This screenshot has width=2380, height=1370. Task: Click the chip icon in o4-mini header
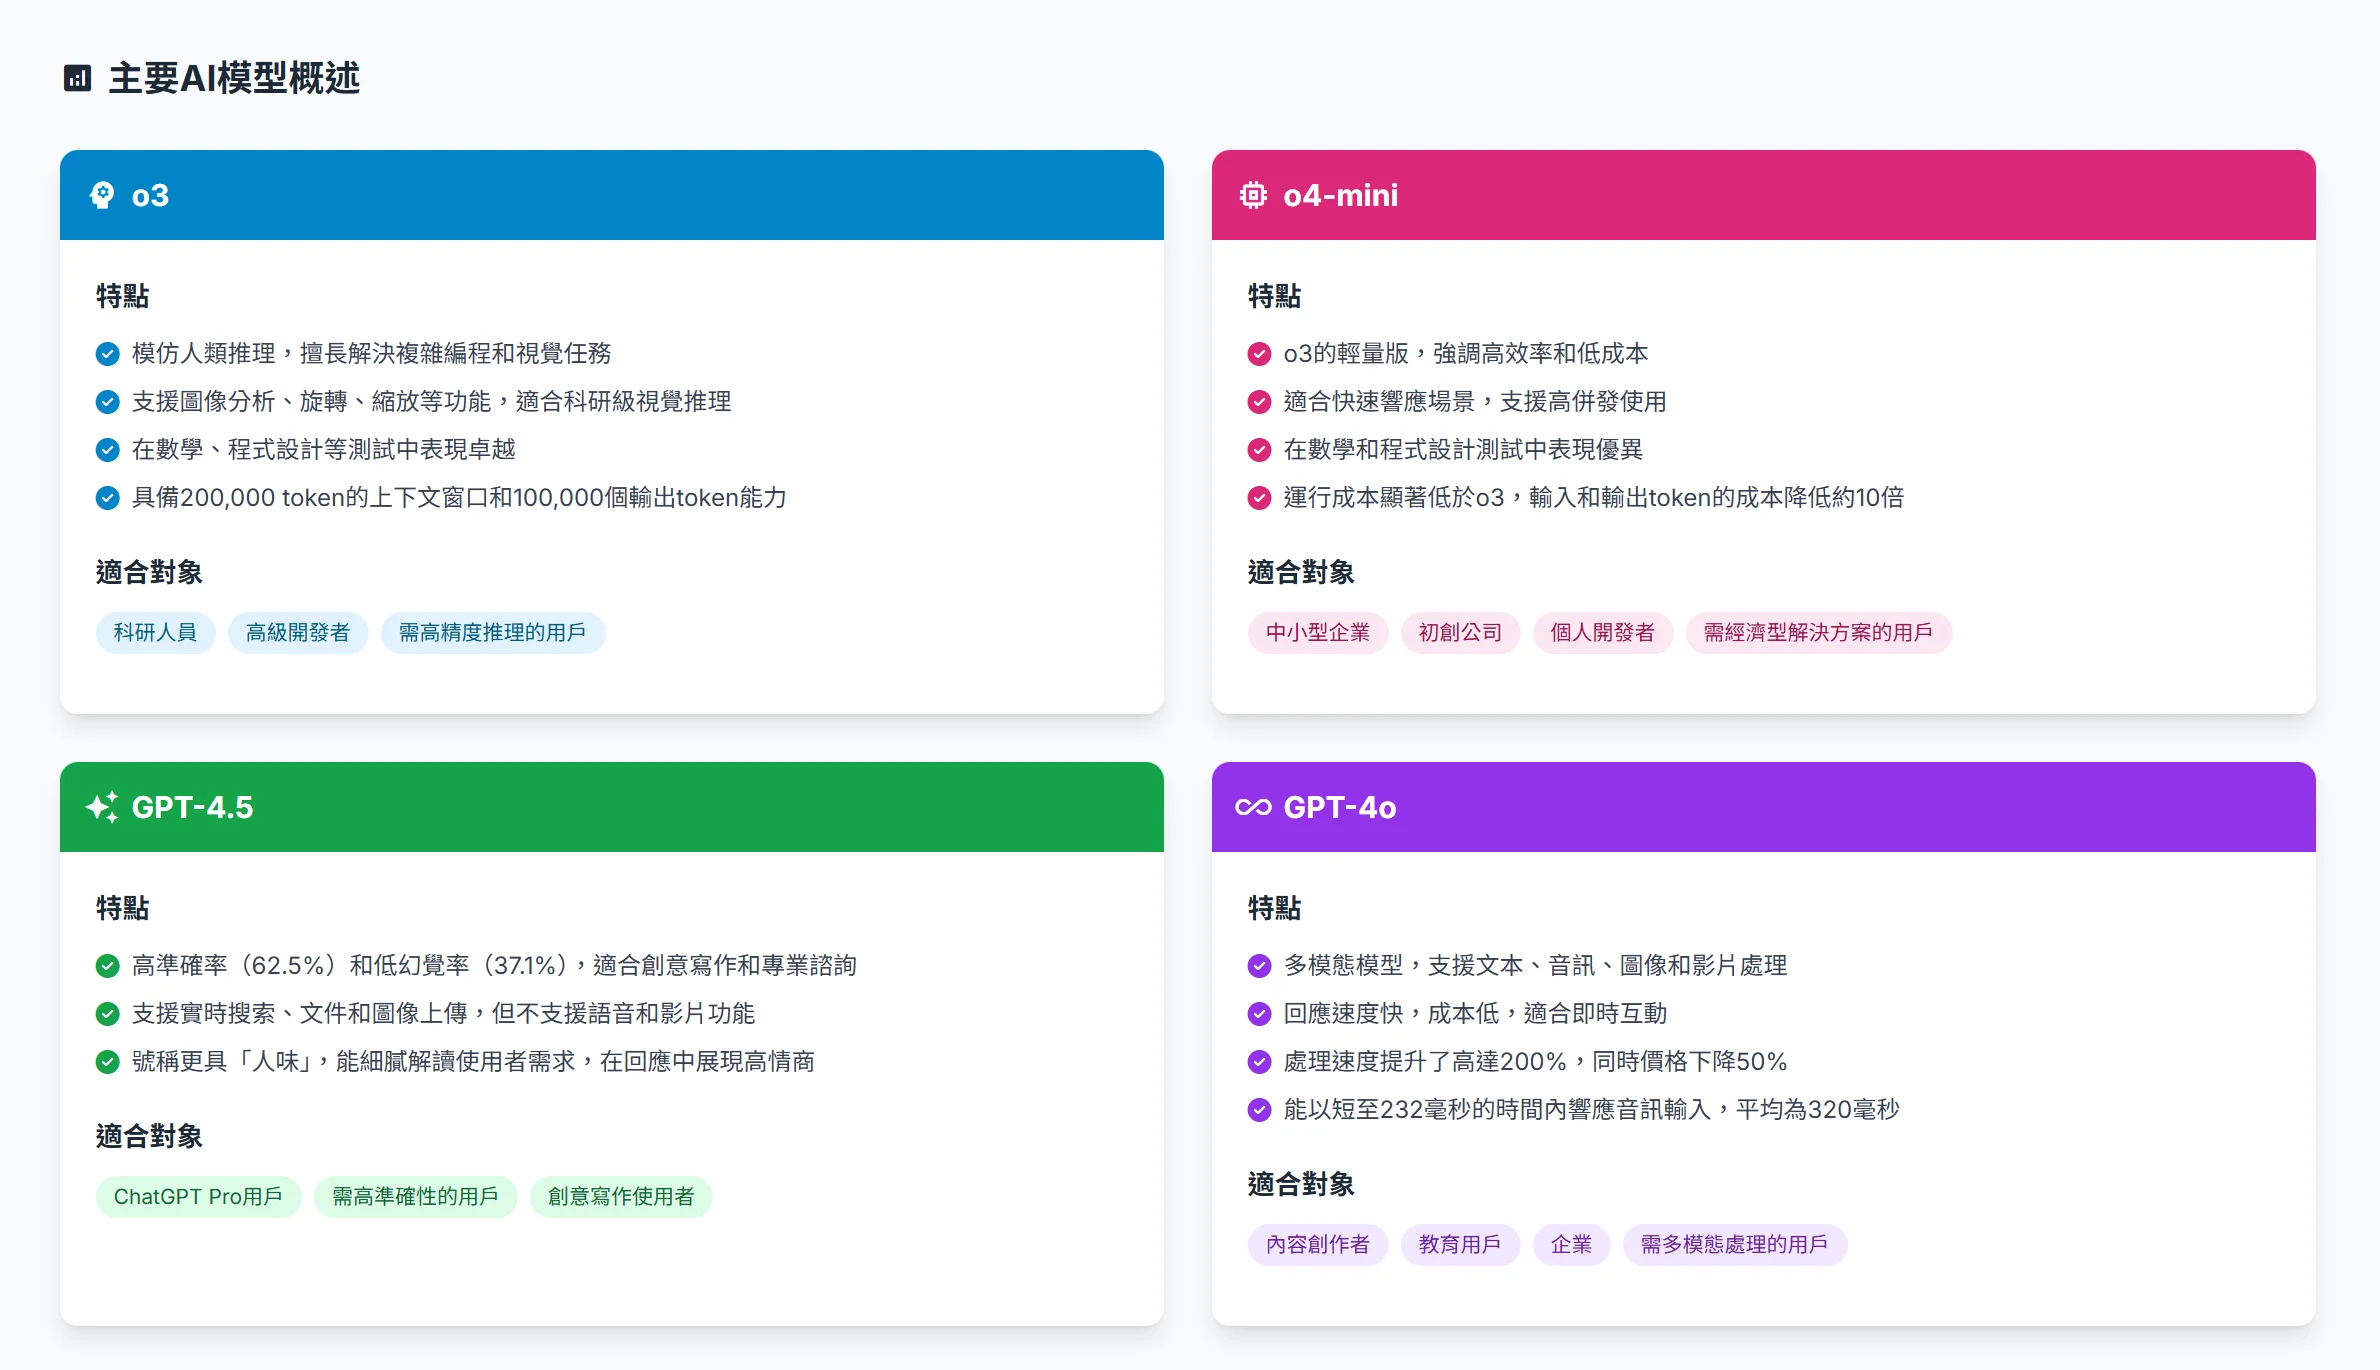tap(1253, 195)
